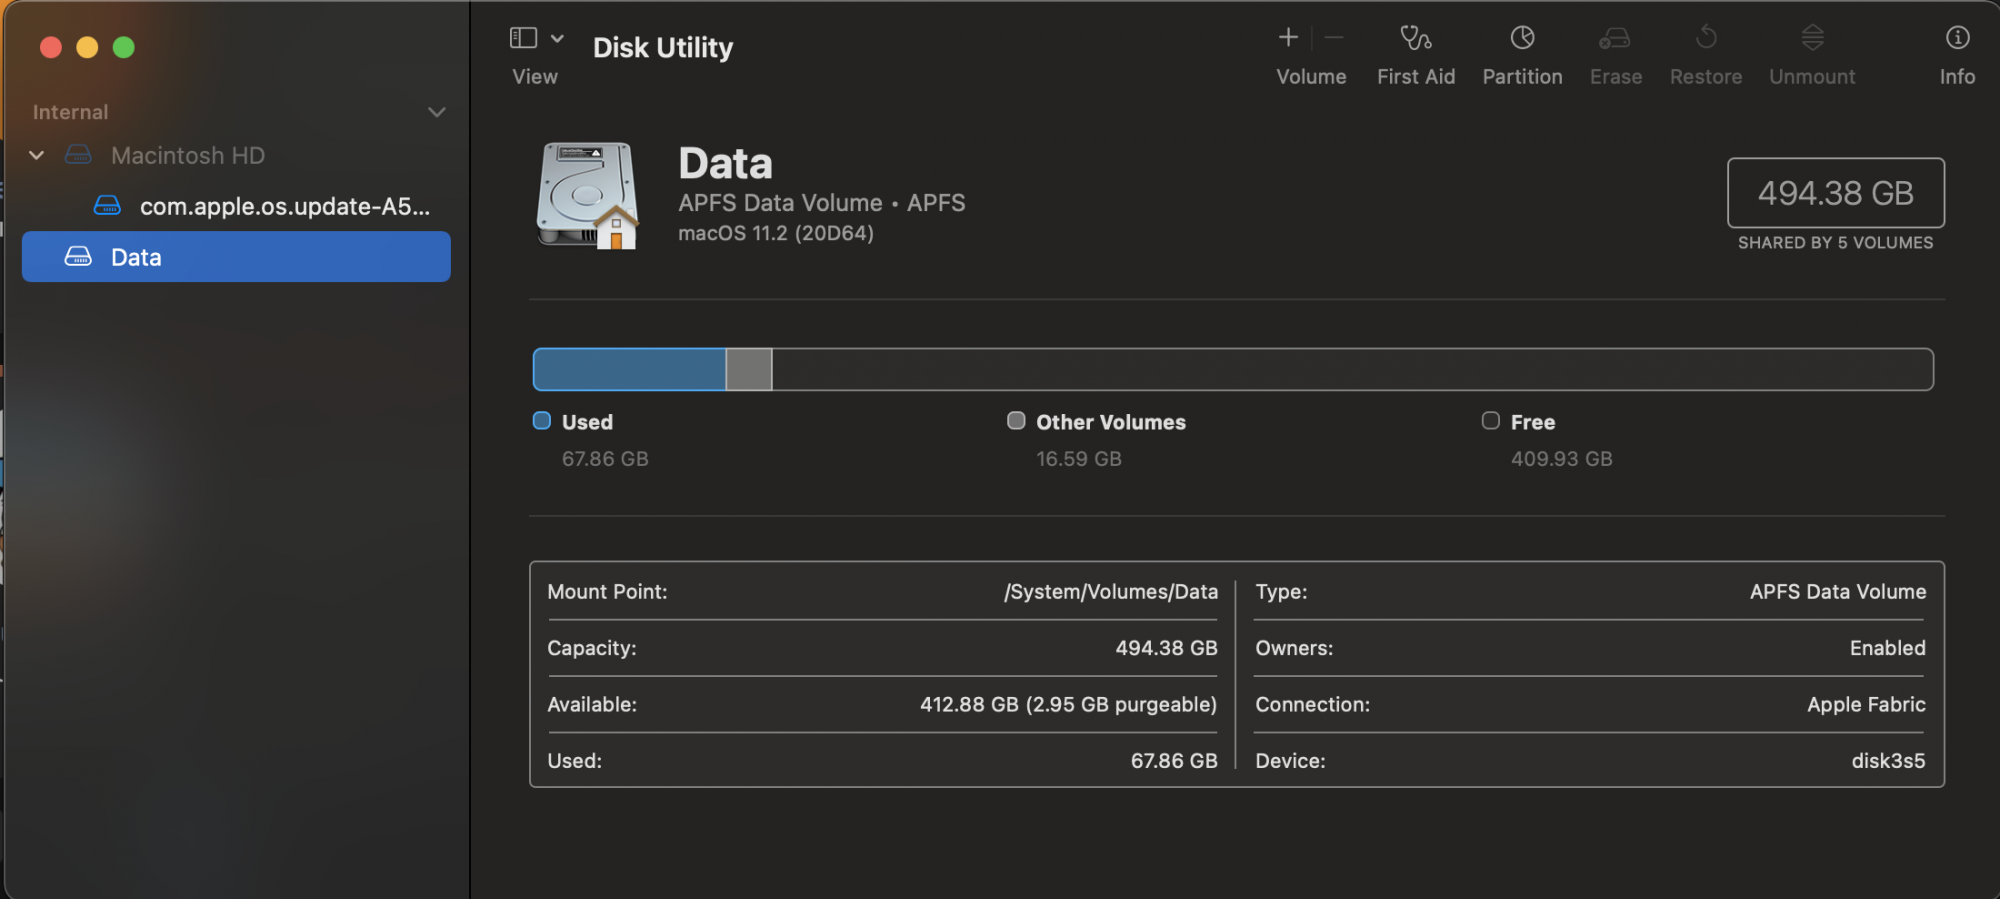Click the Disk Utility window title
This screenshot has height=899, width=2000.
(x=663, y=48)
